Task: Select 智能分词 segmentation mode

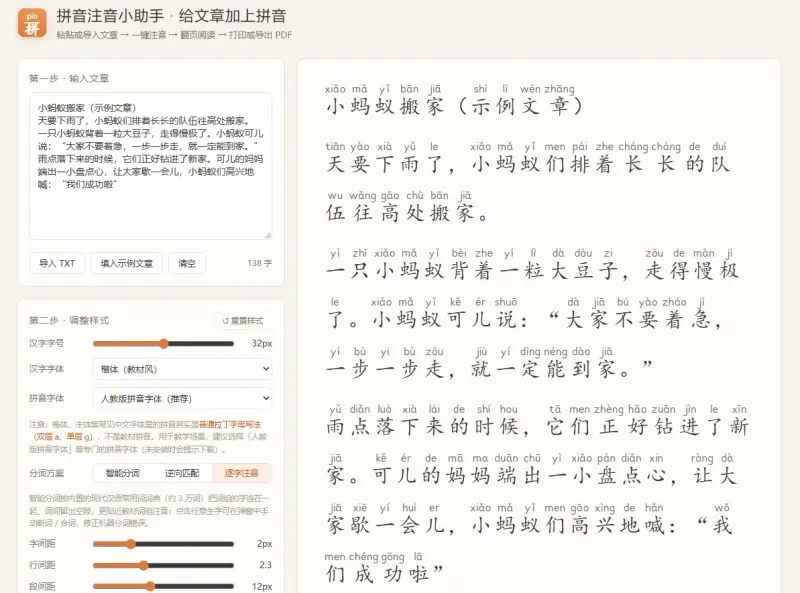Action: coord(122,473)
